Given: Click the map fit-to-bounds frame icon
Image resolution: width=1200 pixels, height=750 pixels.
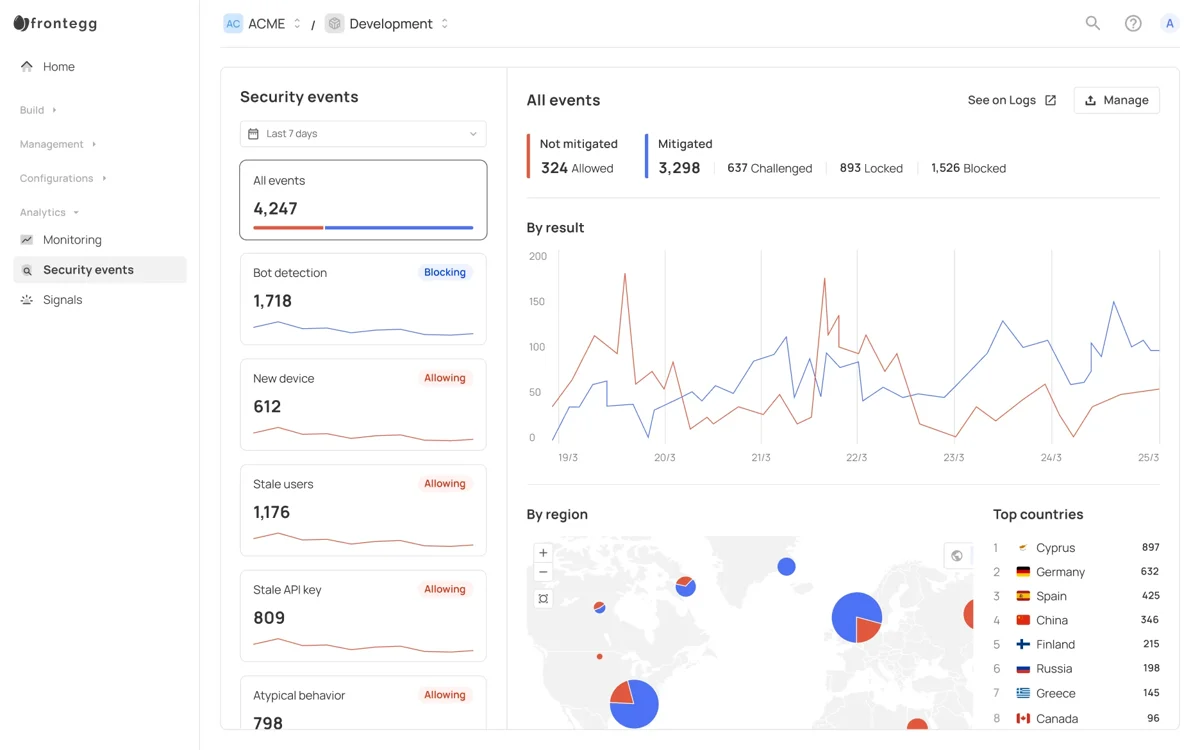Looking at the screenshot, I should click(543, 599).
